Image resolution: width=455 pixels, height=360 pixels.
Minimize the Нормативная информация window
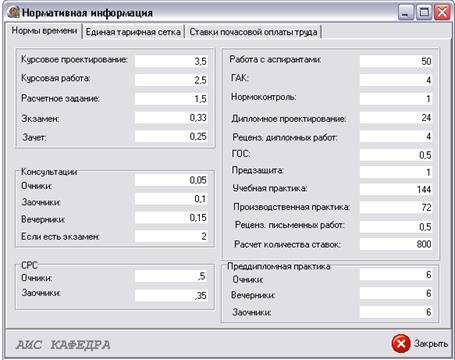[x=406, y=12]
